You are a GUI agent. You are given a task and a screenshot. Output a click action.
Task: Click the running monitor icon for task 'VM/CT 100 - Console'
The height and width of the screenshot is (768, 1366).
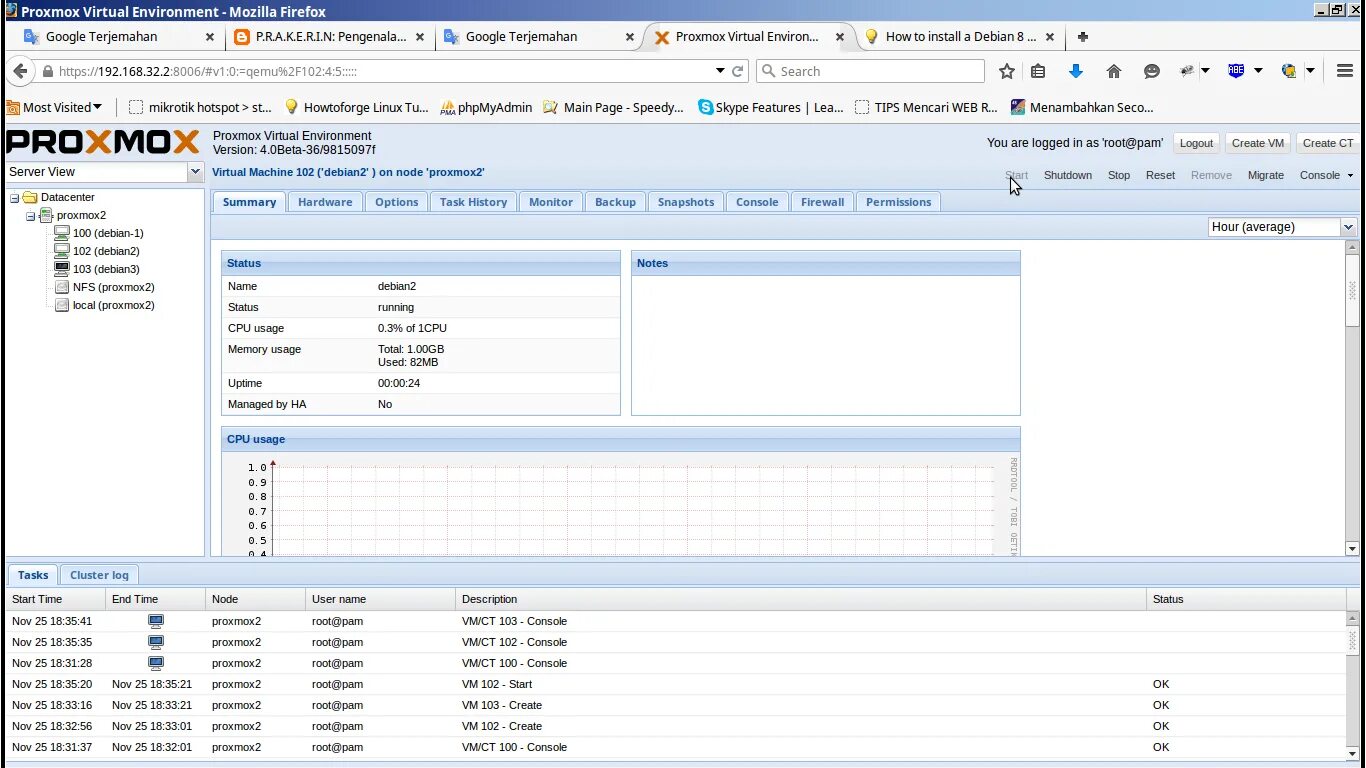click(x=155, y=663)
